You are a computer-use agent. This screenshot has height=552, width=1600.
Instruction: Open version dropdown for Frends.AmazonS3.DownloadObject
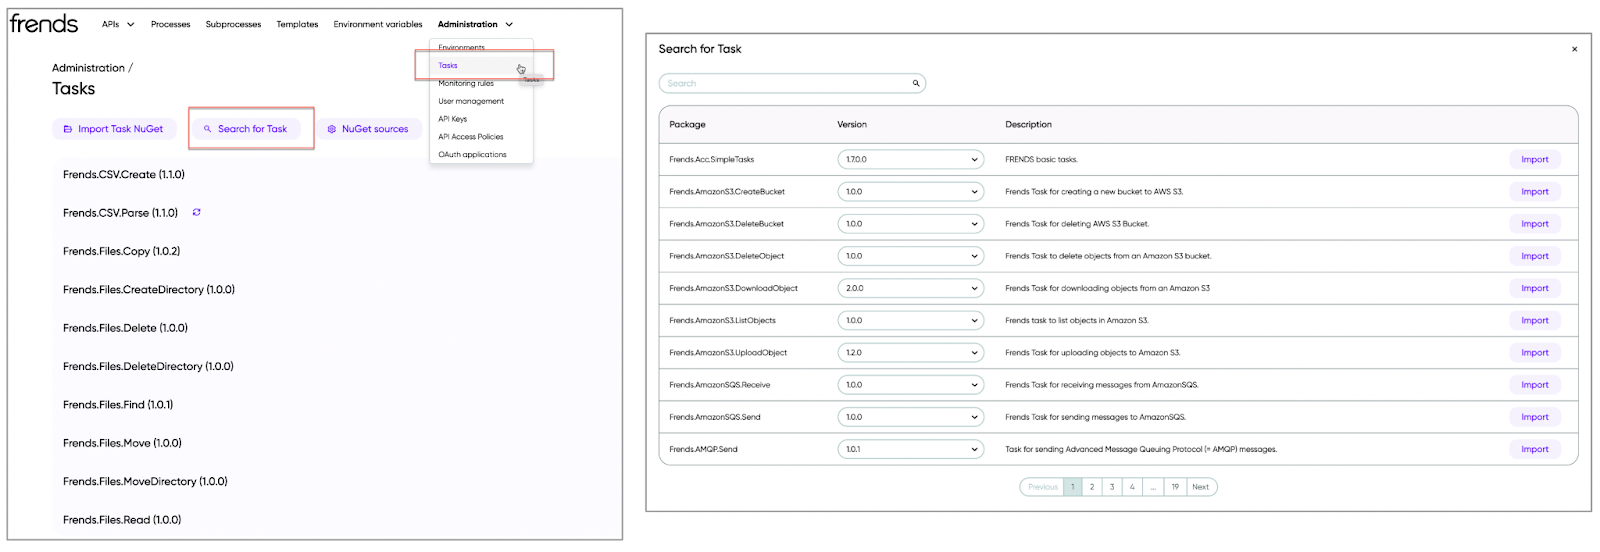coord(910,288)
